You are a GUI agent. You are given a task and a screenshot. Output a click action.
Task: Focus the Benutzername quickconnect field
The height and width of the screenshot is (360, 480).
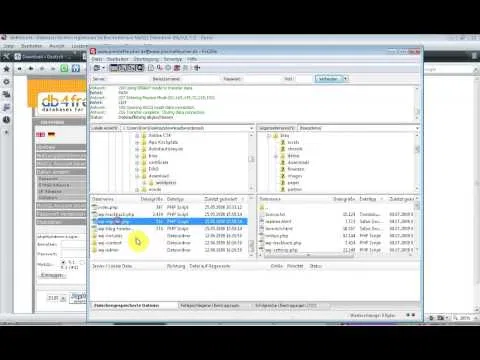(x=201, y=79)
